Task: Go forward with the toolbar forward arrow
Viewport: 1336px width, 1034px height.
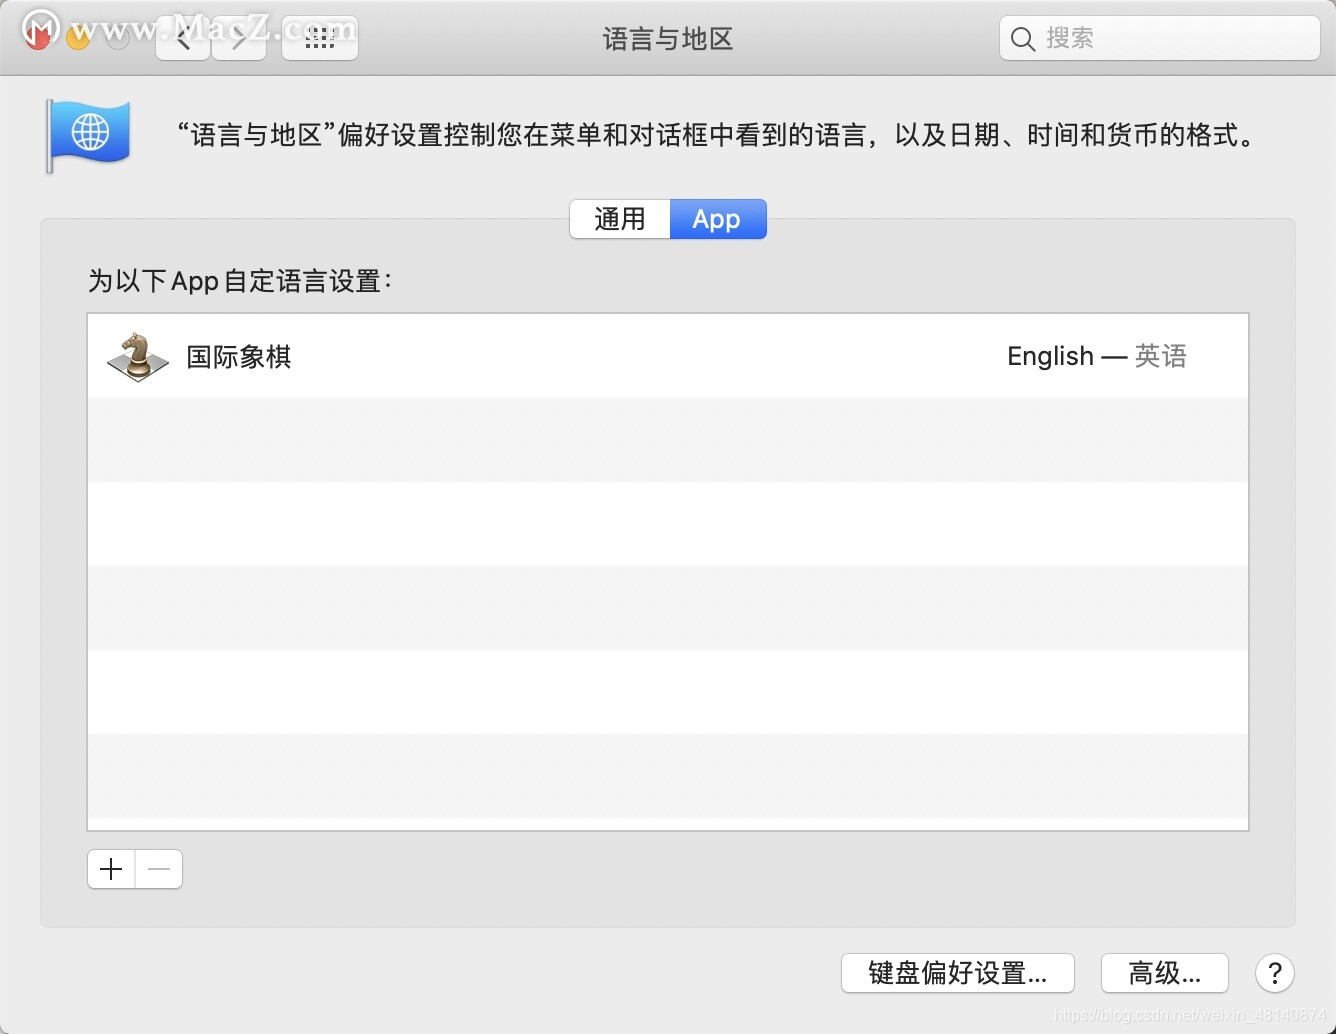Action: tap(239, 39)
